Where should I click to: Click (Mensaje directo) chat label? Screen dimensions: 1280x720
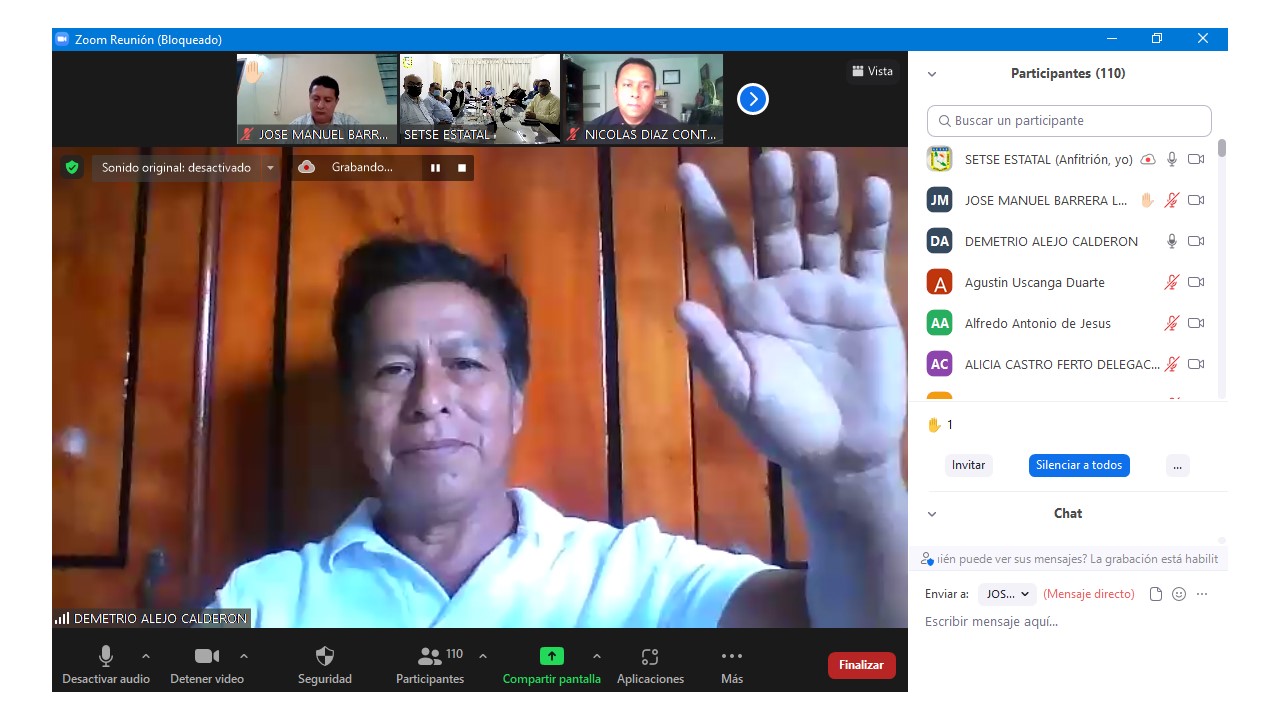1089,594
